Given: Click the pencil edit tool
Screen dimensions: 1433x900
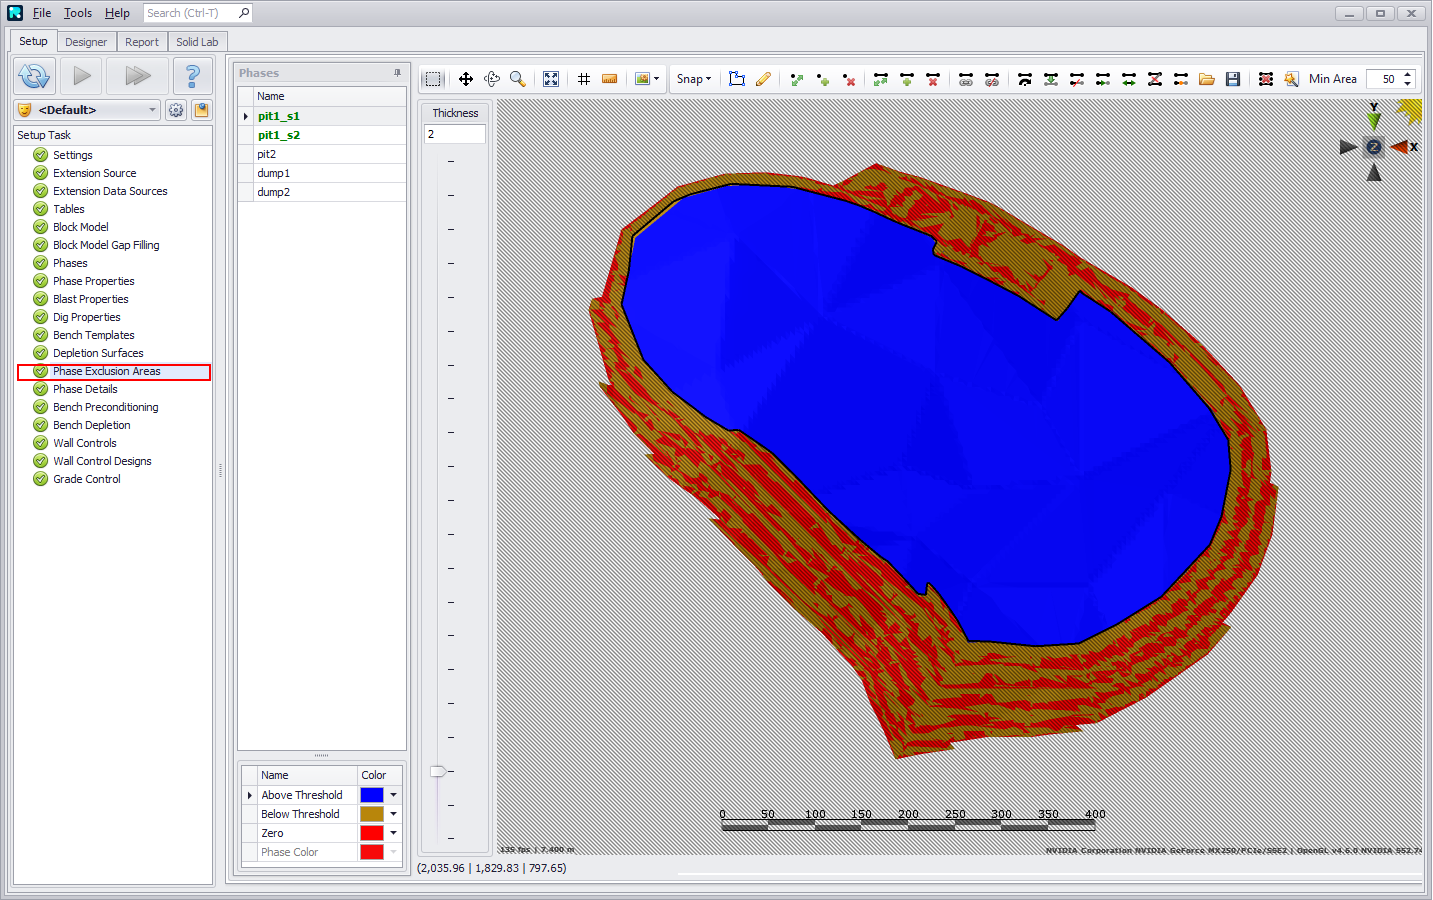Looking at the screenshot, I should (763, 79).
